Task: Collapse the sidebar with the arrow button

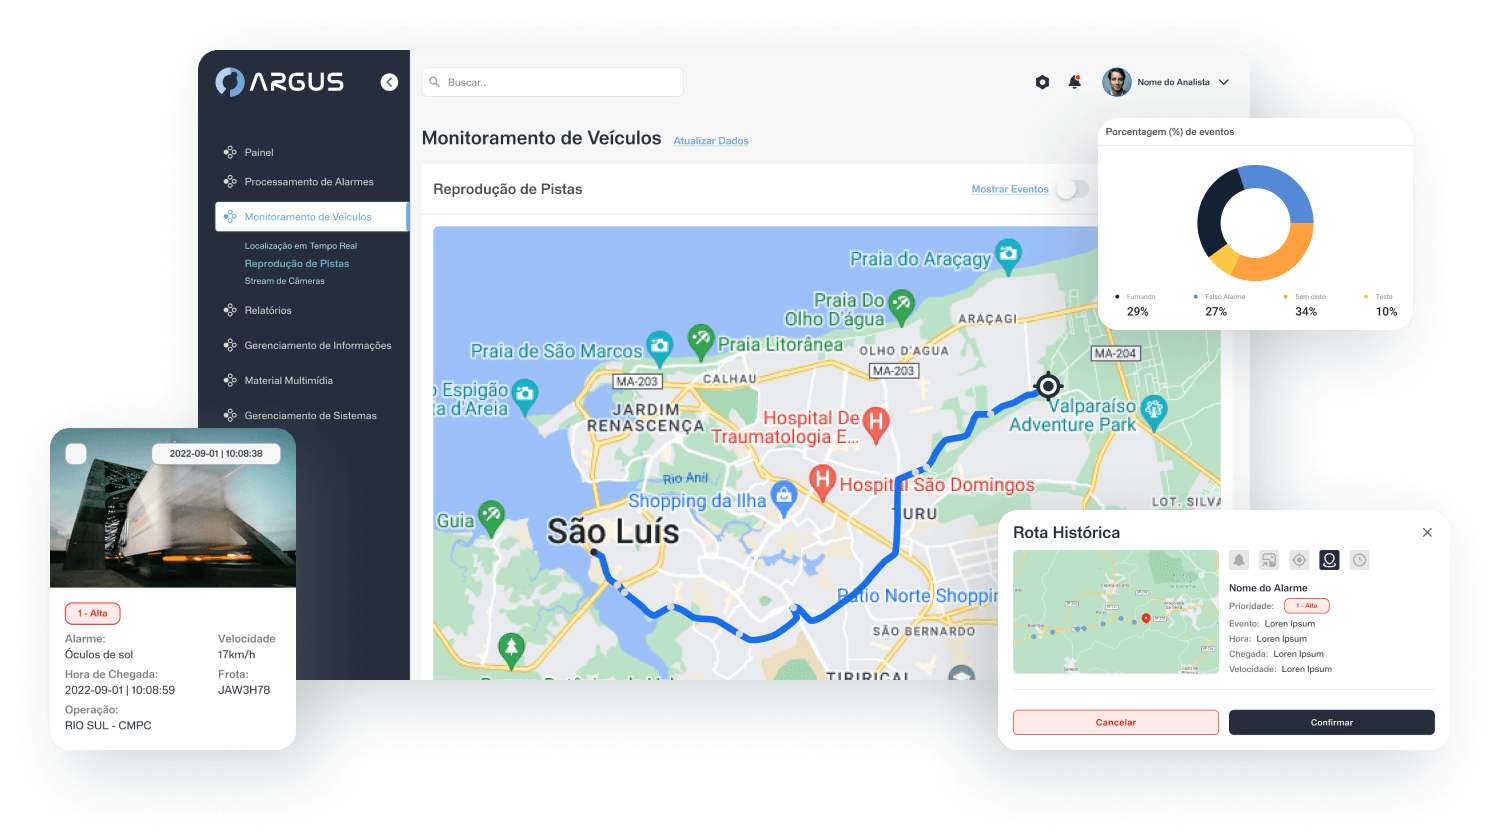Action: click(x=389, y=82)
